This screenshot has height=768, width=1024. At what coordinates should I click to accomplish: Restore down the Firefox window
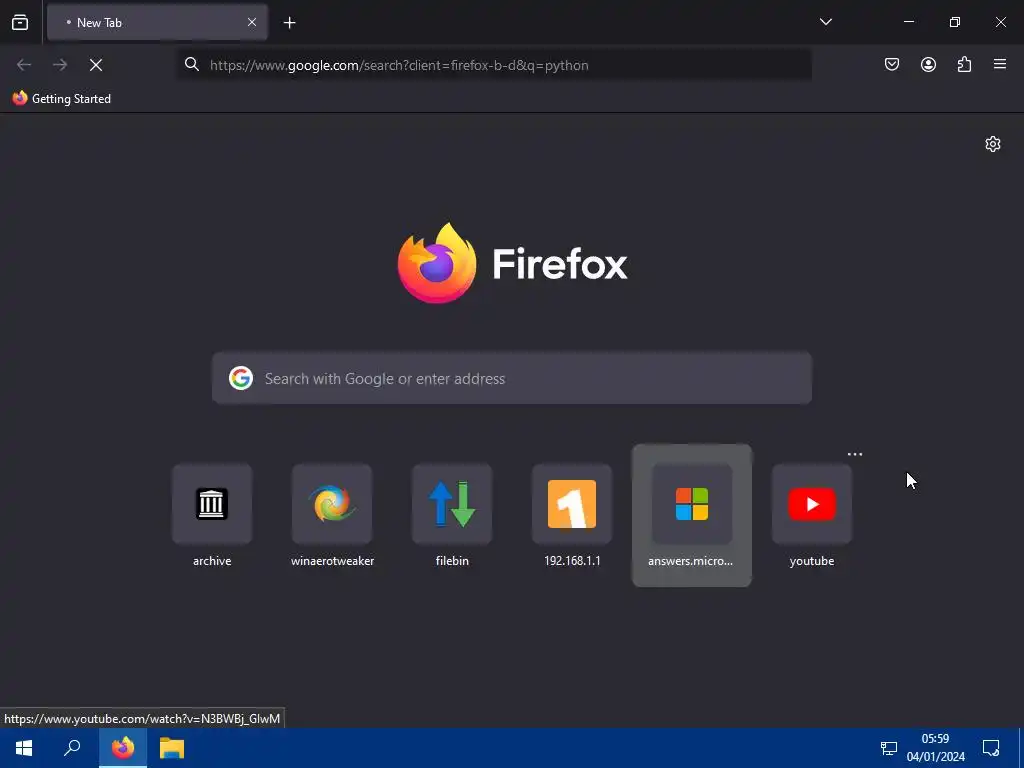(955, 22)
